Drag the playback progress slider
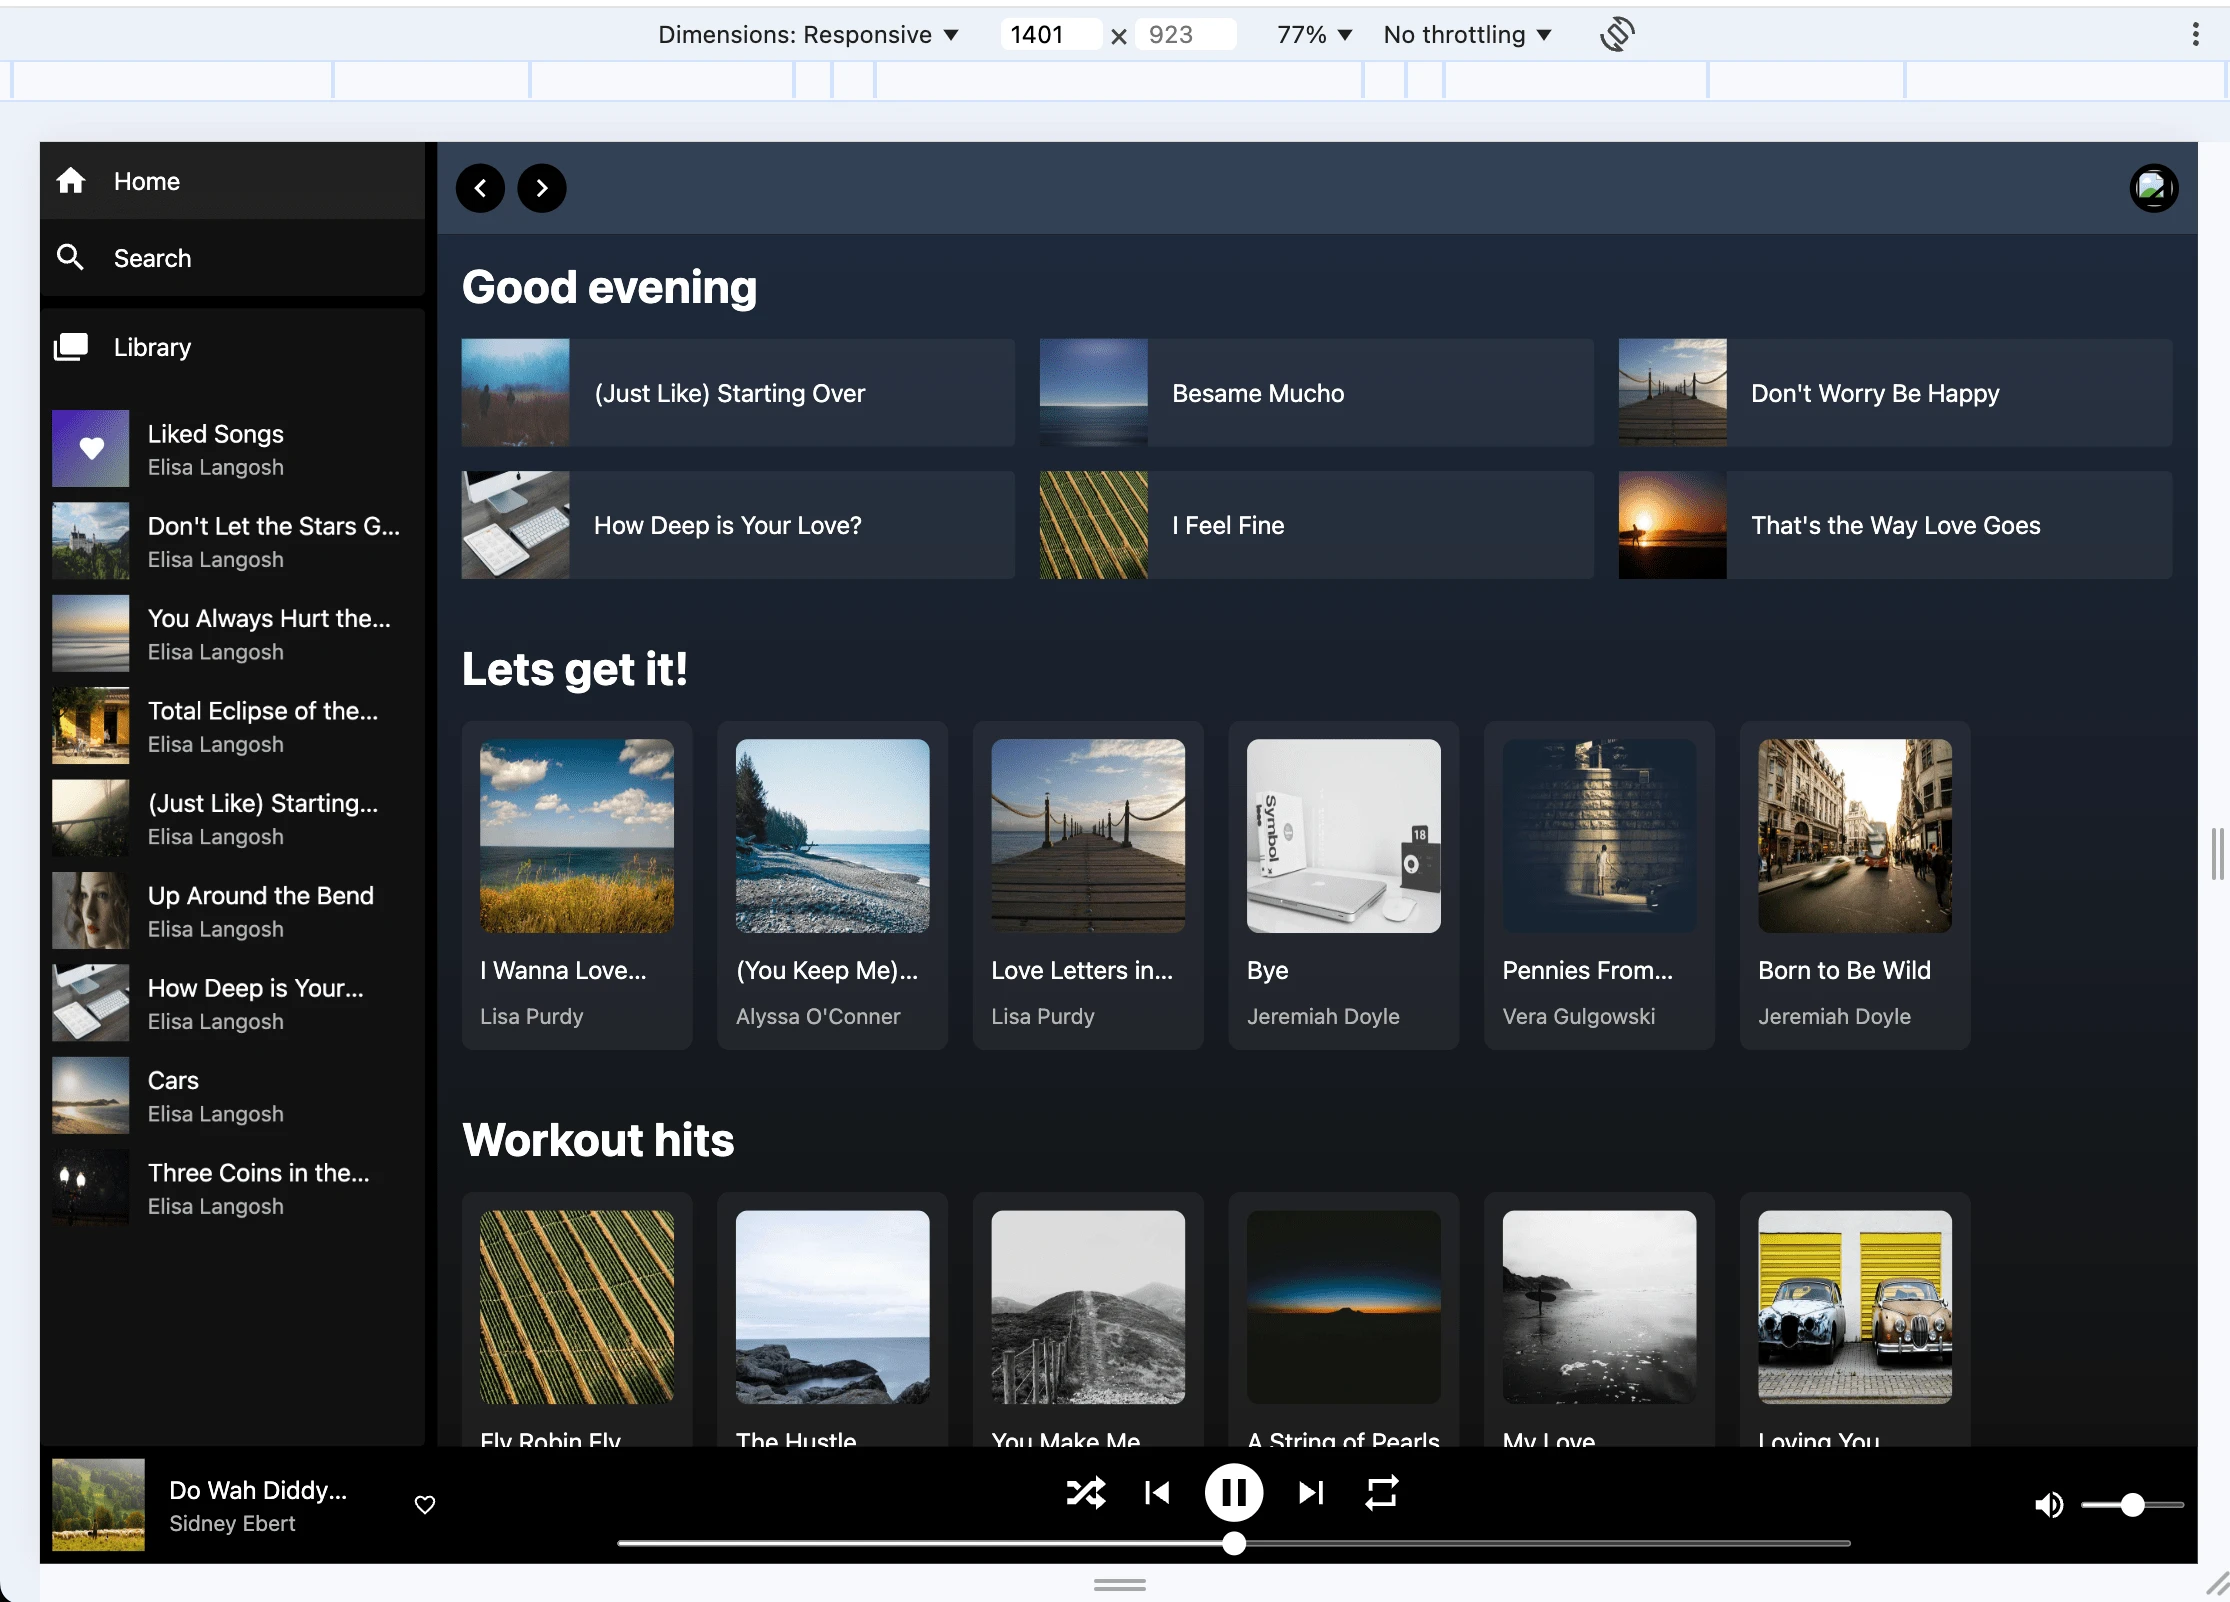2230x1602 pixels. point(1234,1543)
